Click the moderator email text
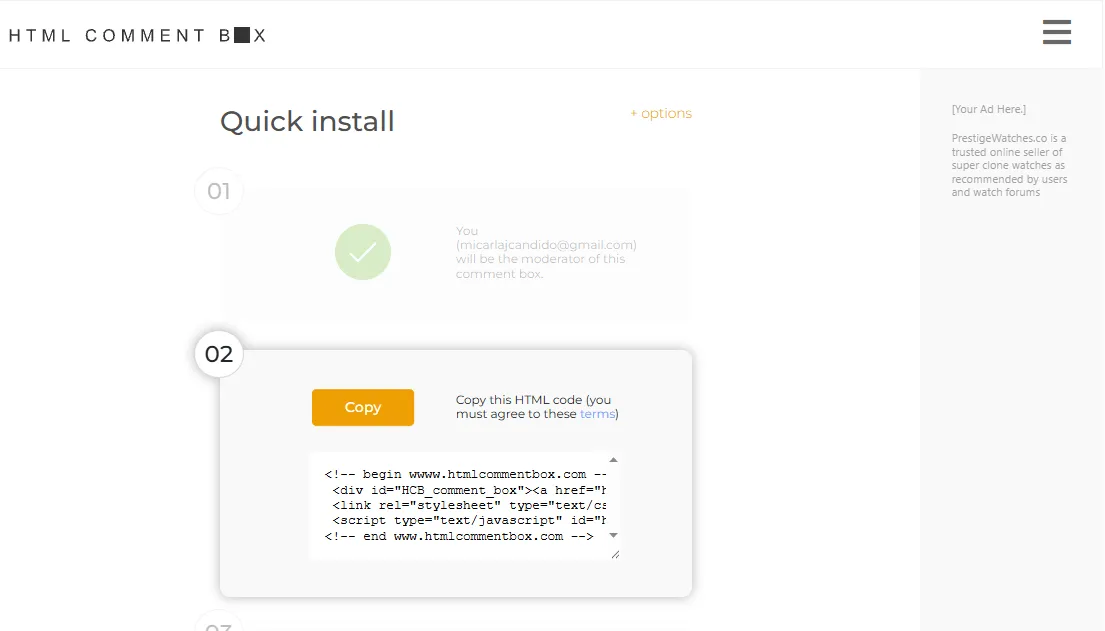Image resolution: width=1105 pixels, height=631 pixels. 546,245
